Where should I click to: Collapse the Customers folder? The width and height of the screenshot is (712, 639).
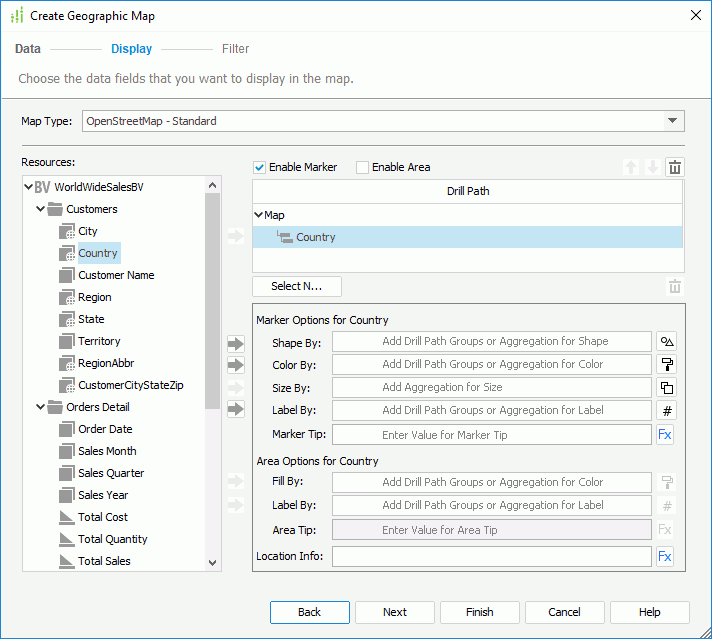pos(40,209)
